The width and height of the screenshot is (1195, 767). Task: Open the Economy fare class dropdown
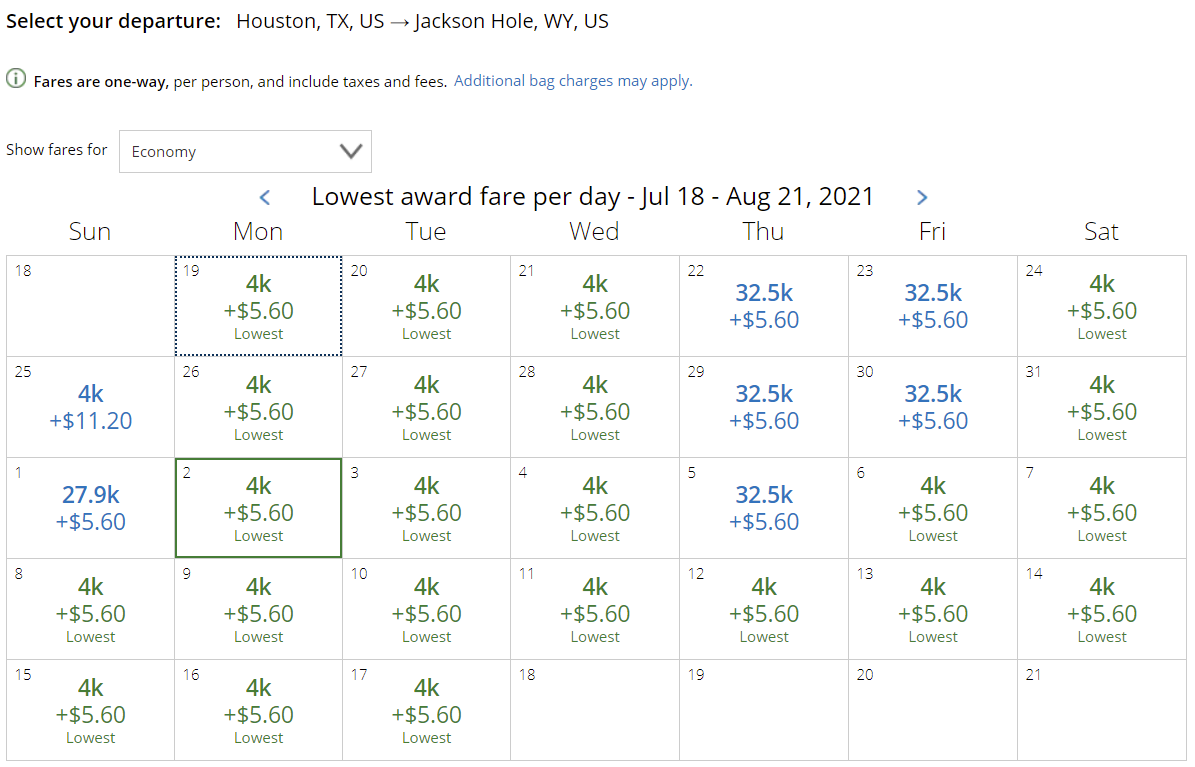[x=245, y=151]
